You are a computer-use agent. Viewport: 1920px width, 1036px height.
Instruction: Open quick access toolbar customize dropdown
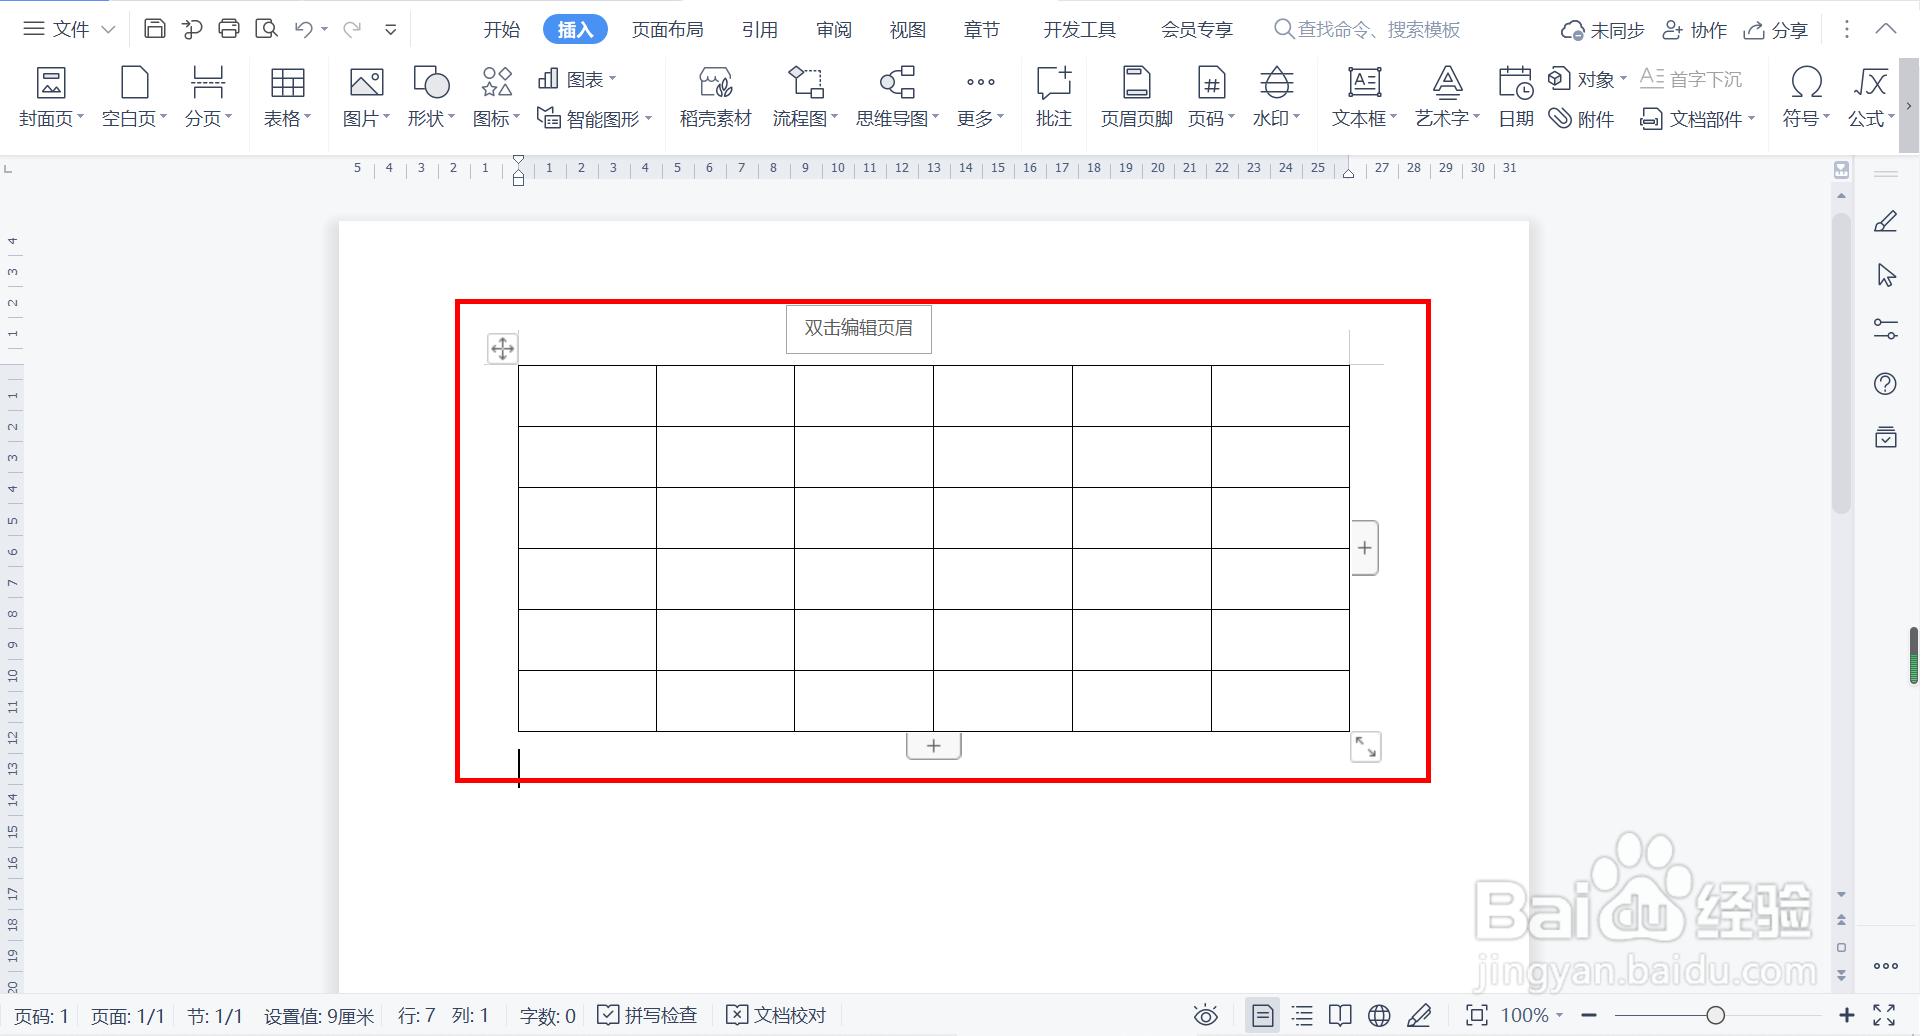coord(391,30)
